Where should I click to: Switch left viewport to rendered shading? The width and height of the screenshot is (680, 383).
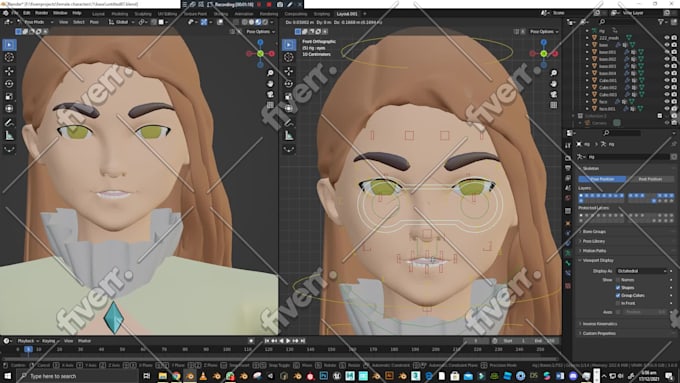coord(265,22)
